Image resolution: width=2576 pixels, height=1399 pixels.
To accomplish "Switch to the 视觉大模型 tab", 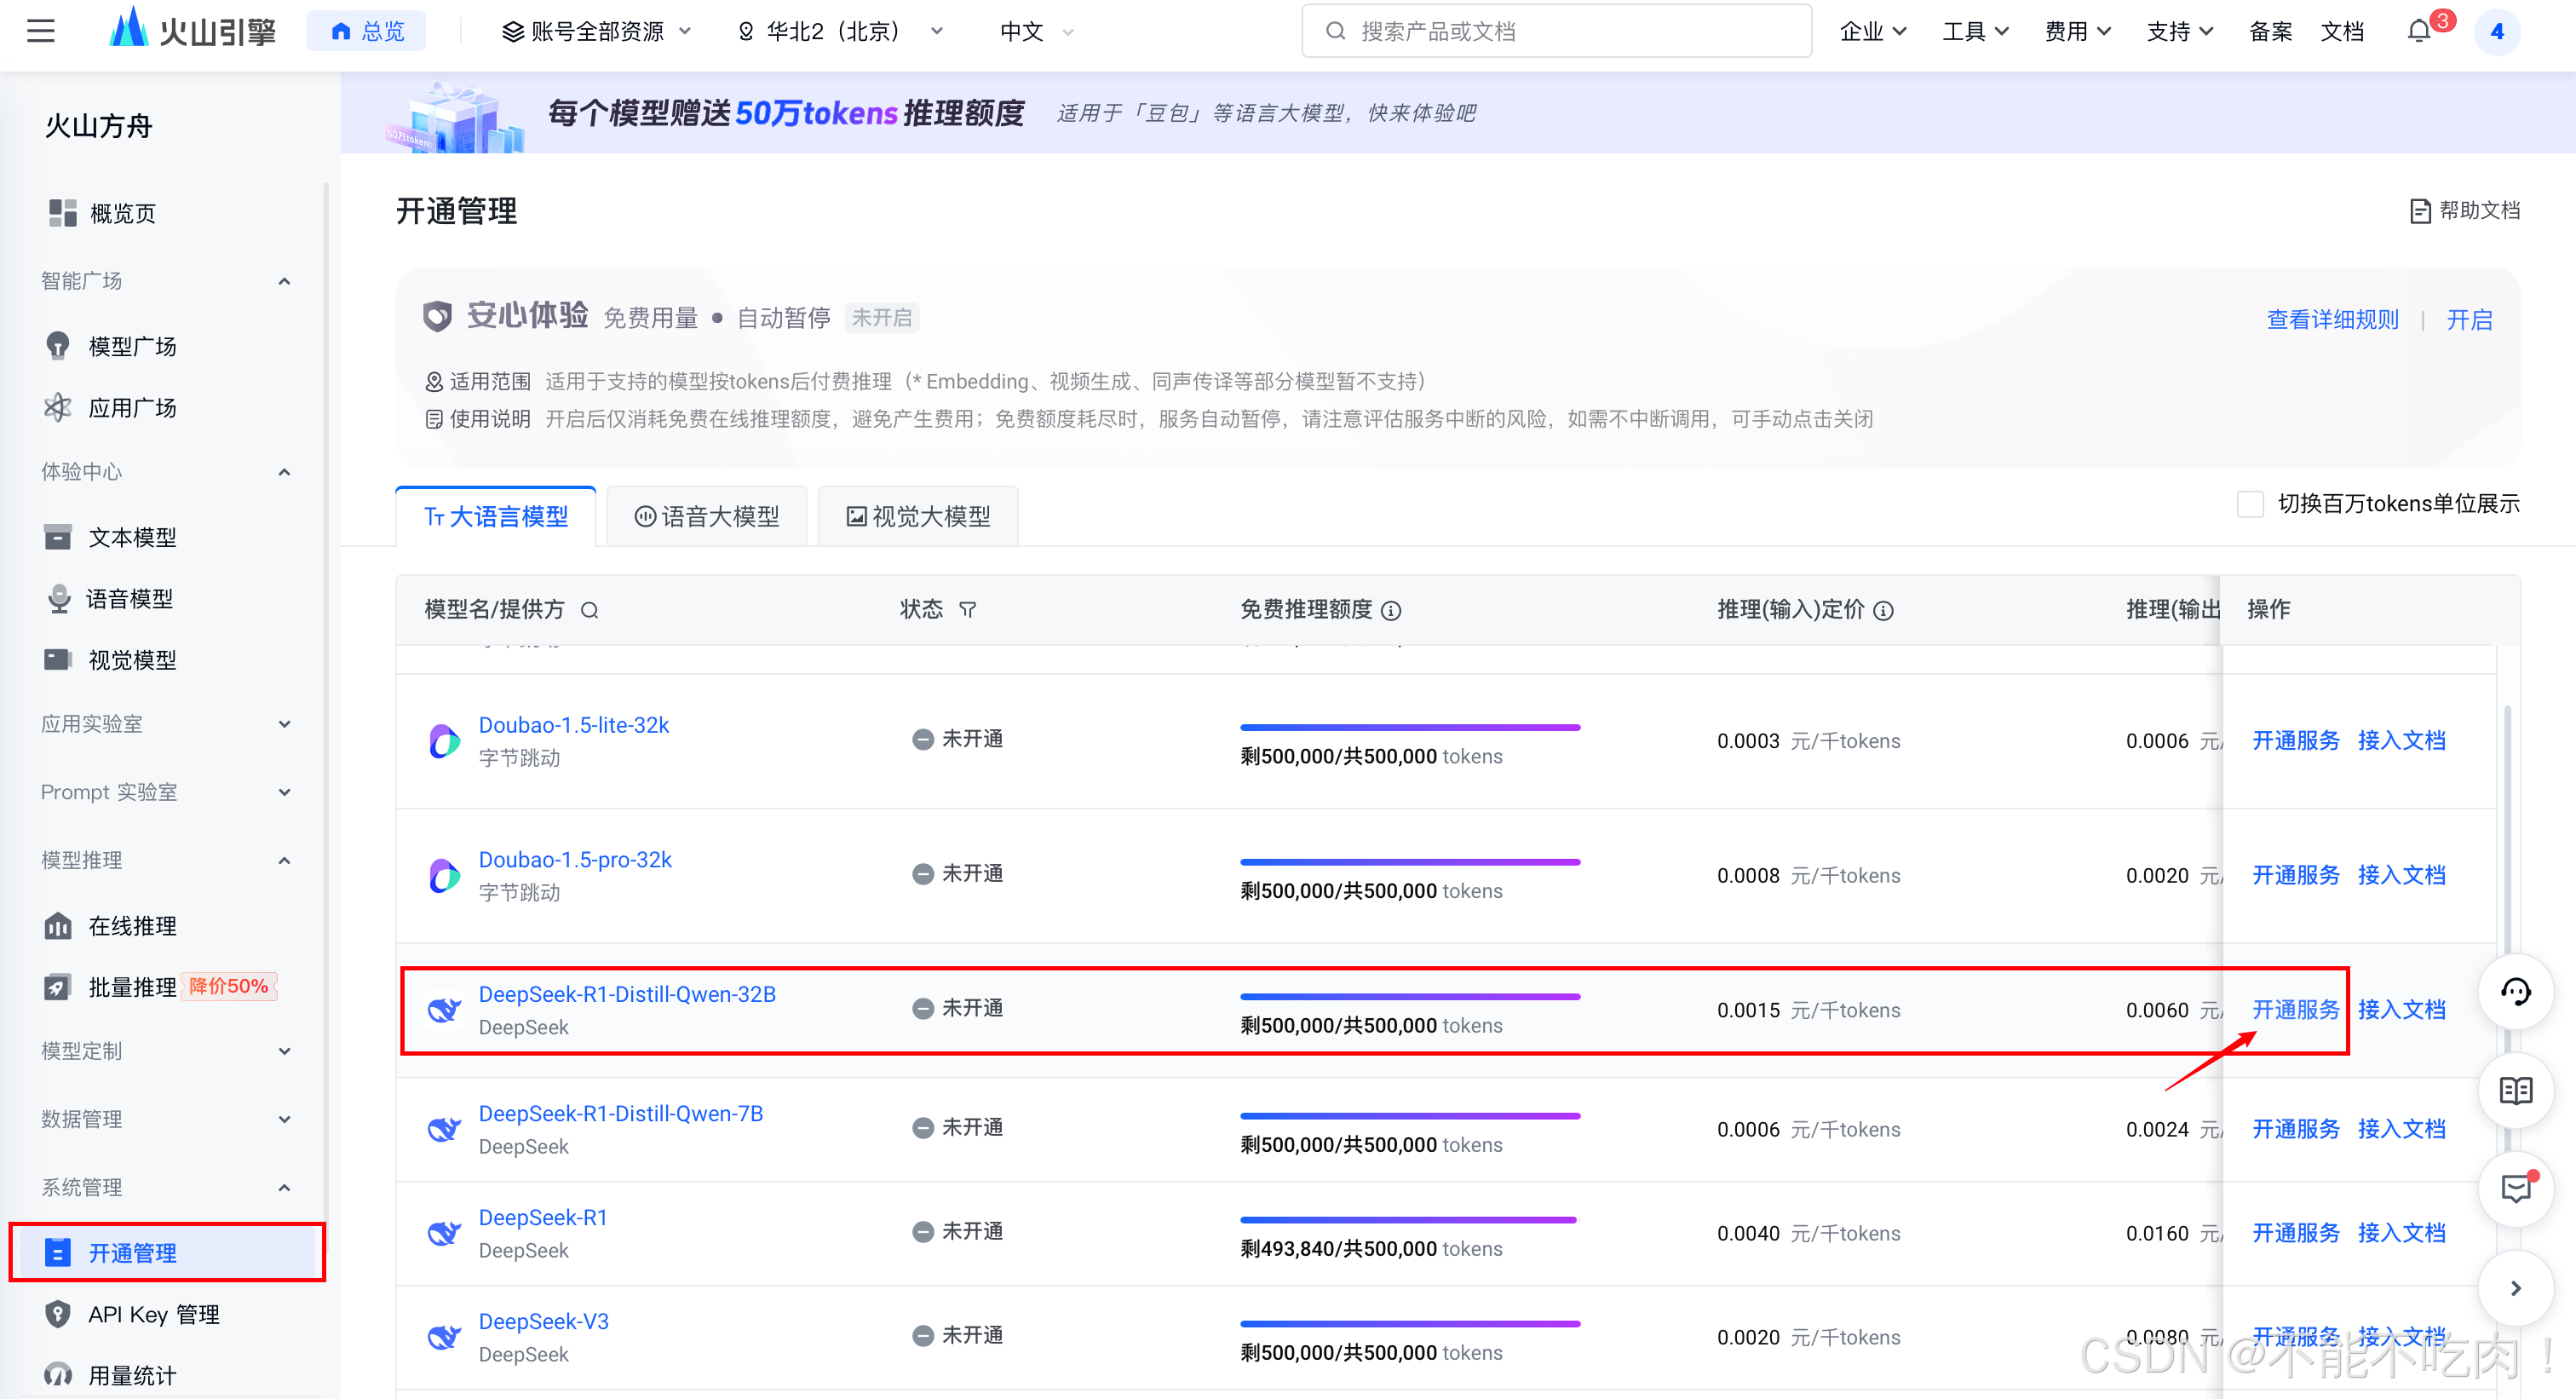I will (918, 516).
